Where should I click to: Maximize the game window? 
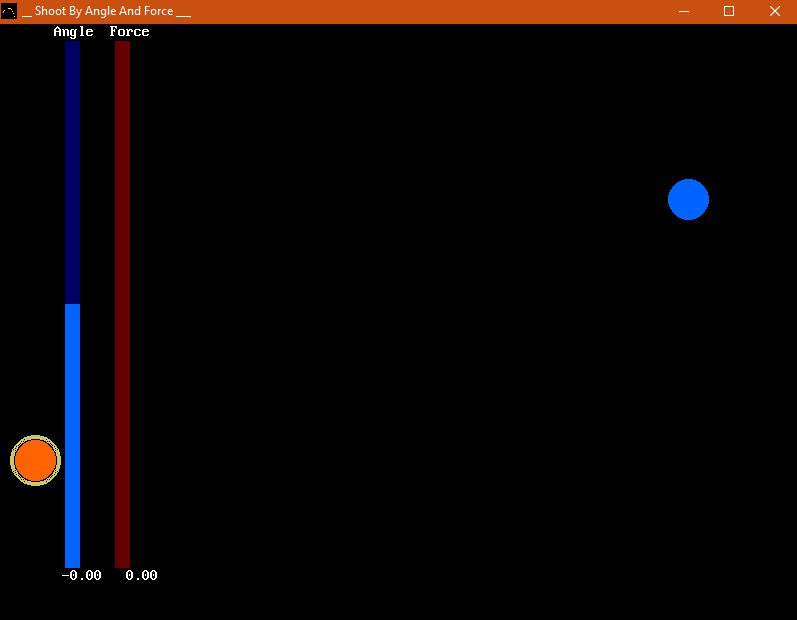click(x=729, y=11)
